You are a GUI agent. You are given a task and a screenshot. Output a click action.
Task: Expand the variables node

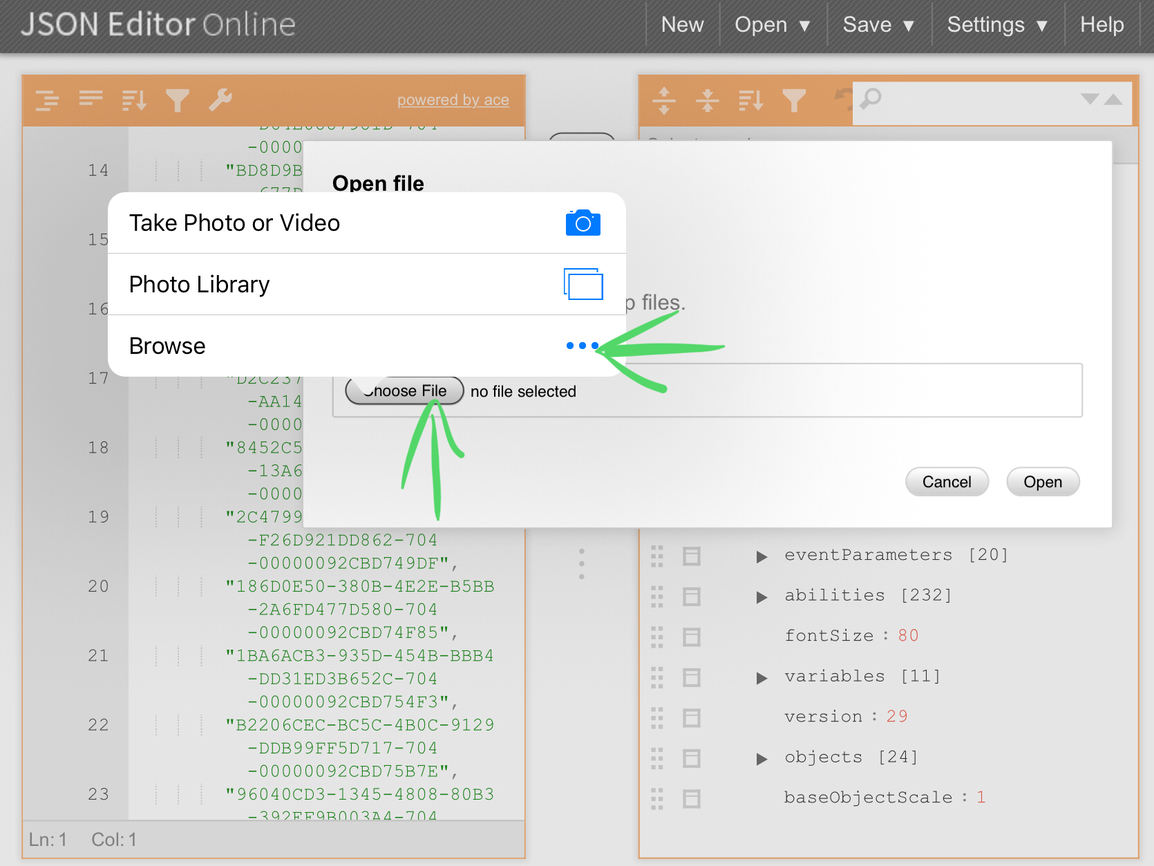762,678
